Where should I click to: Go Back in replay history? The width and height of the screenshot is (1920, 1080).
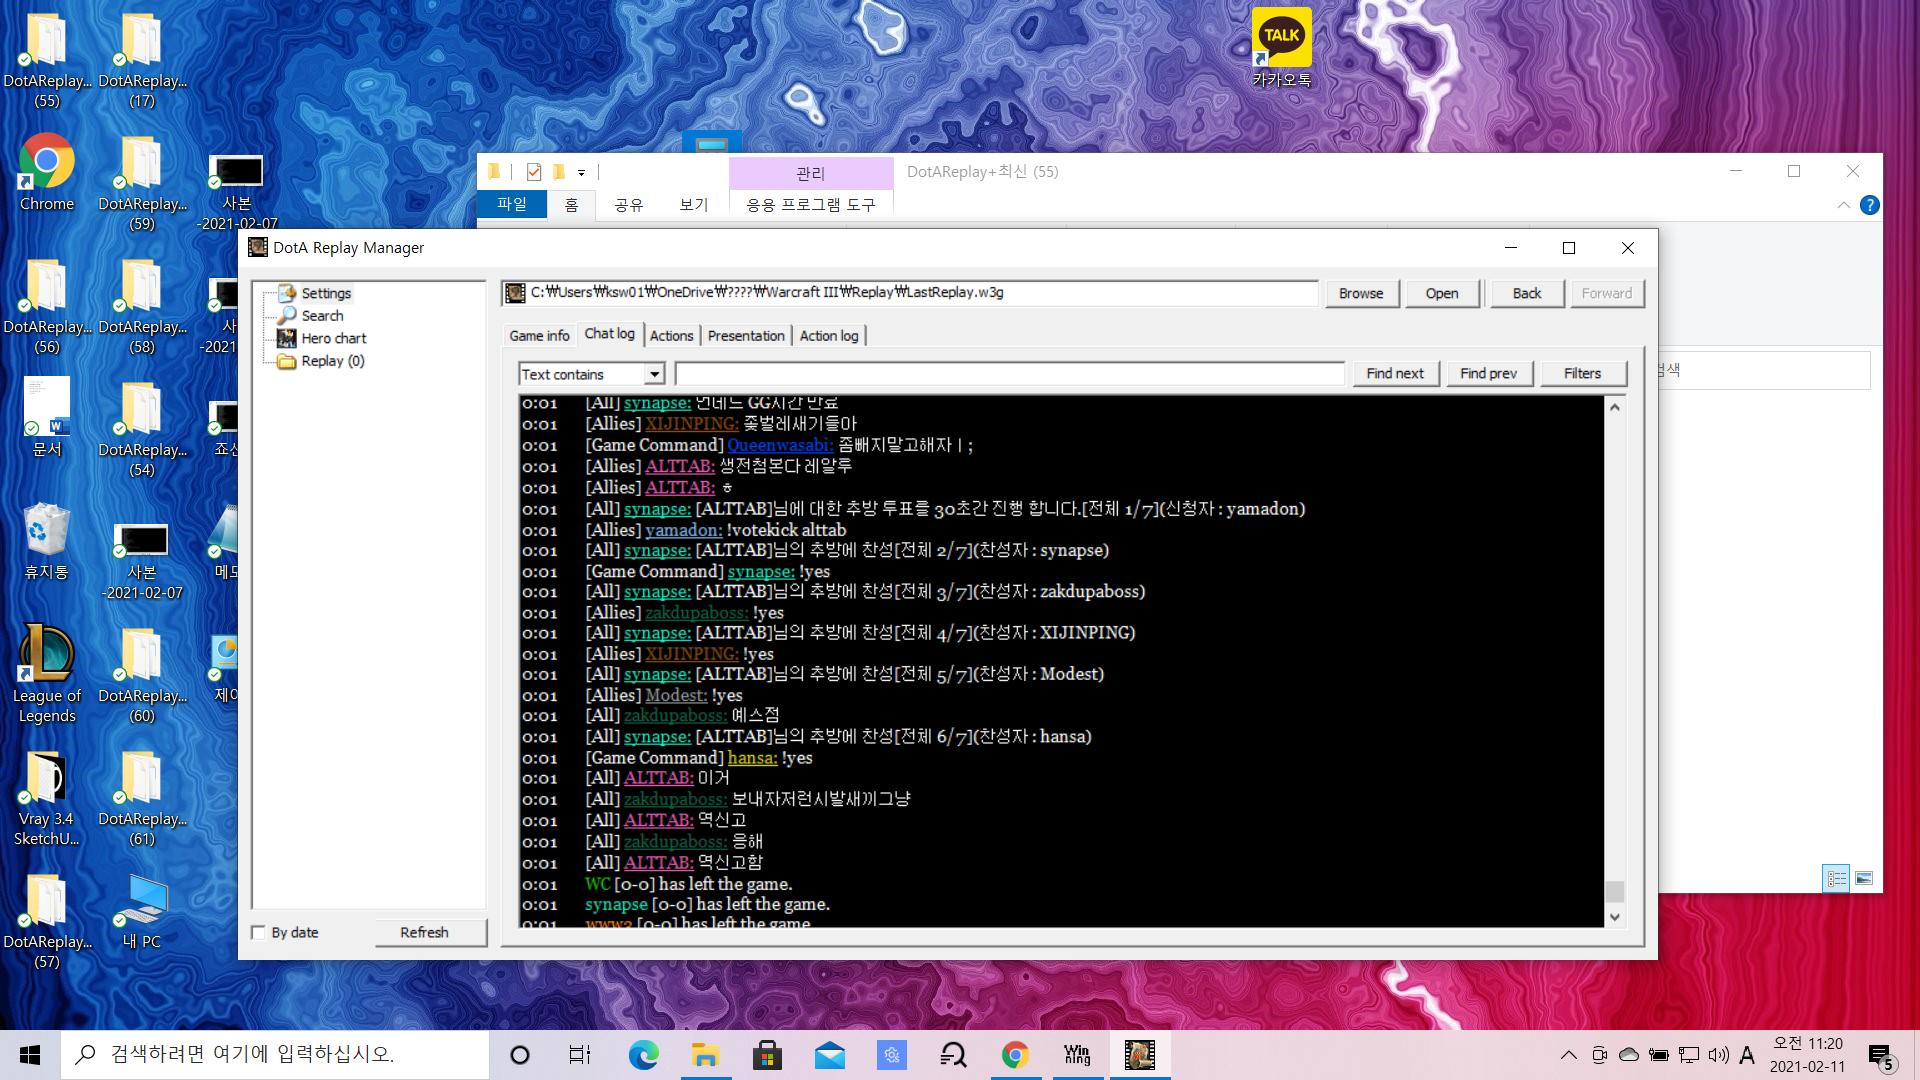click(1526, 293)
